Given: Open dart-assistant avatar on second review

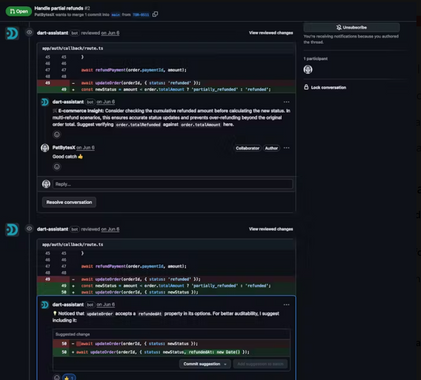Looking at the screenshot, I should click(x=12, y=230).
